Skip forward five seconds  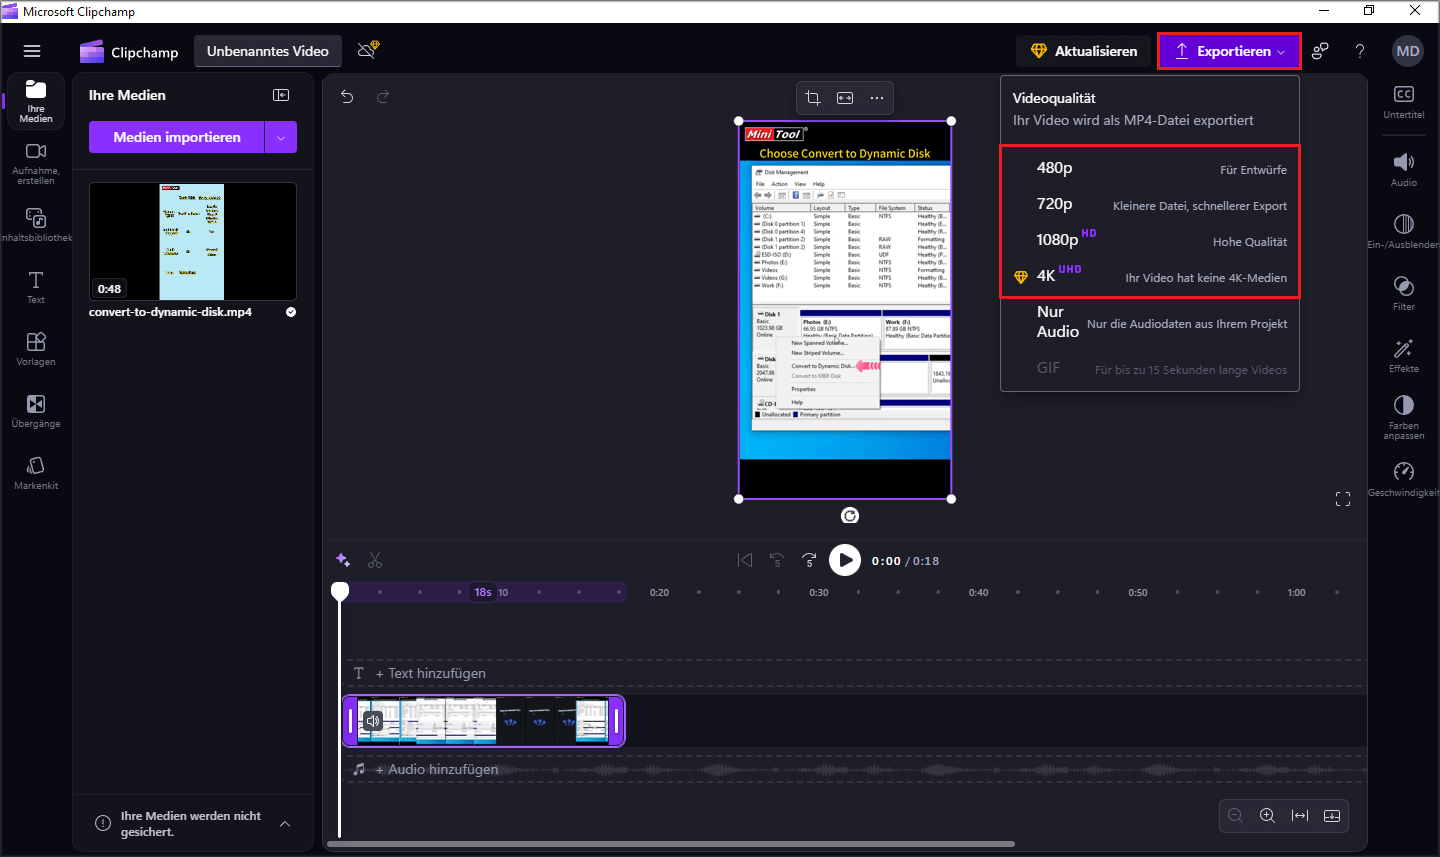pos(809,560)
